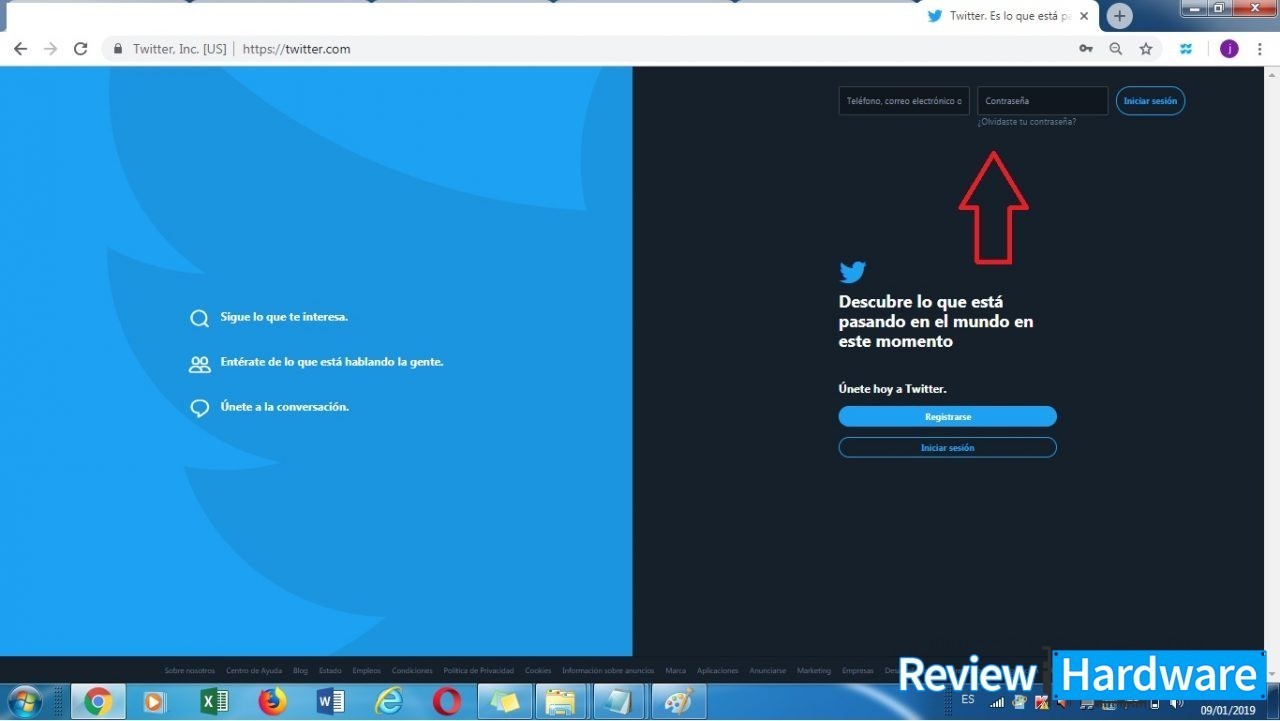Launch Opera from the taskbar

(x=446, y=702)
